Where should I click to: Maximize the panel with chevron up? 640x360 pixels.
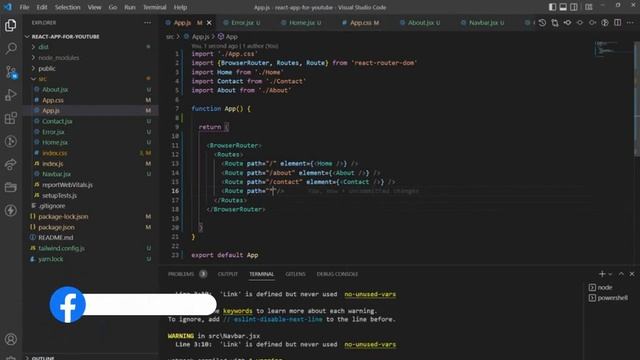tap(621, 274)
